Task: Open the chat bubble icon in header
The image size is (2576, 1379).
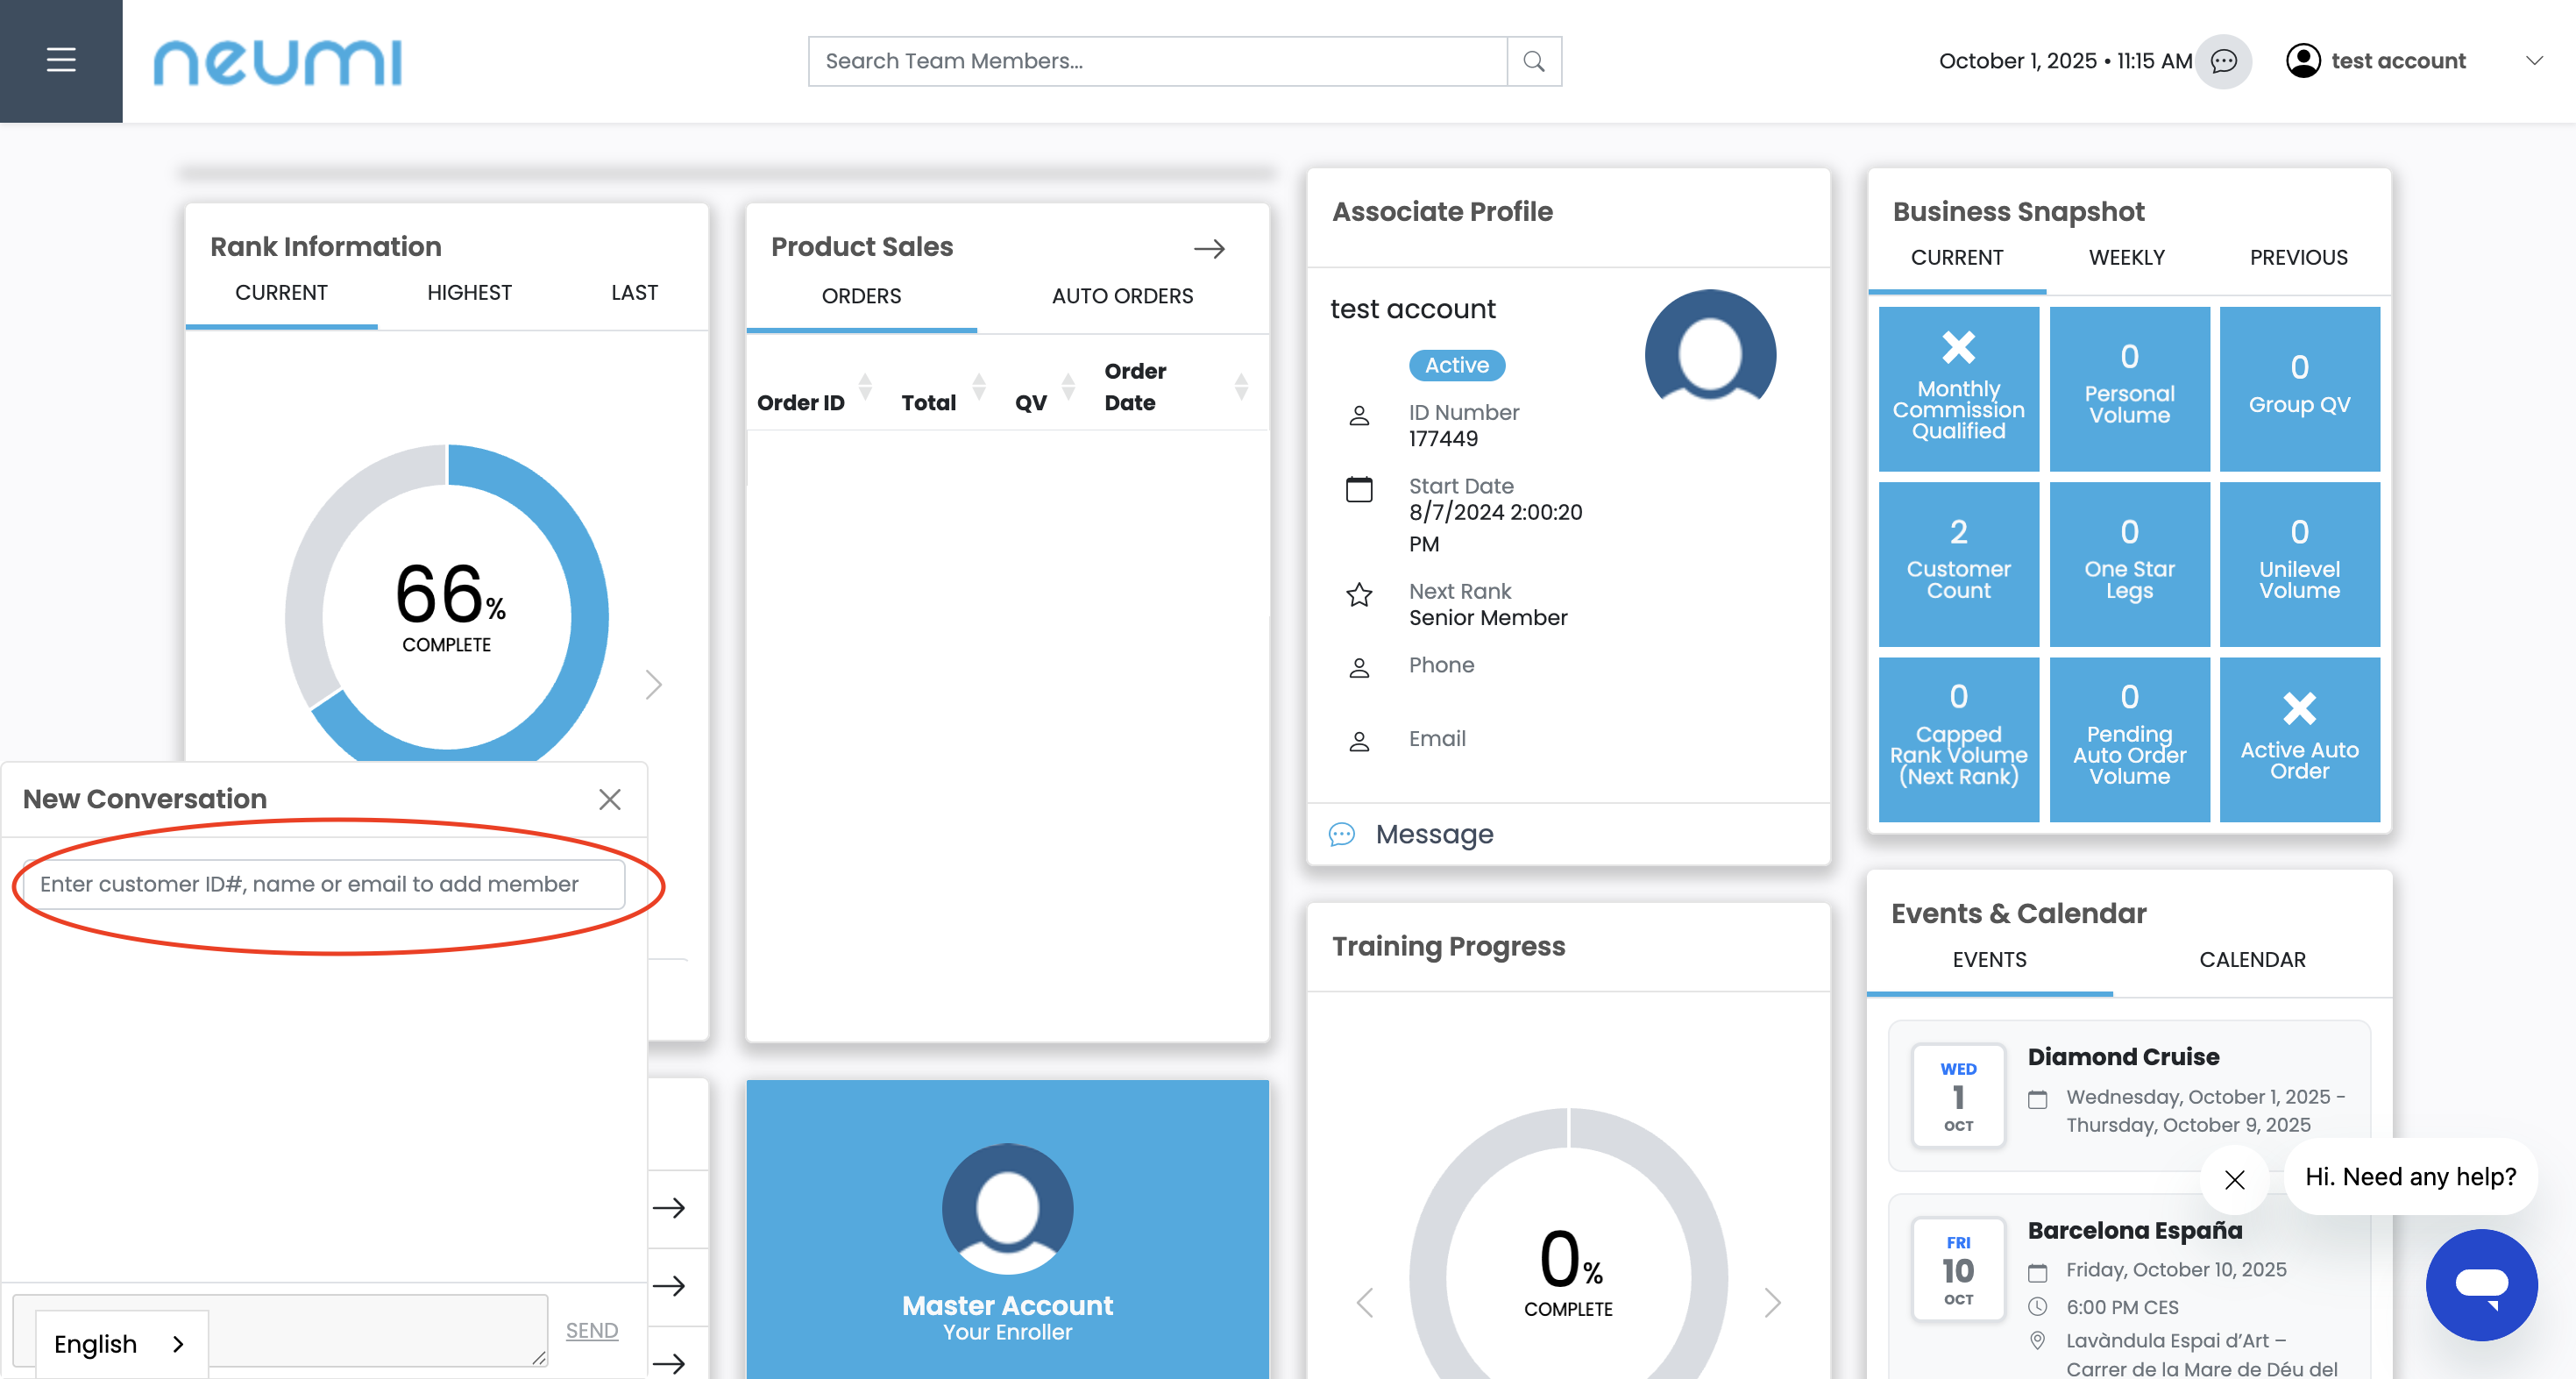Action: click(x=2223, y=61)
